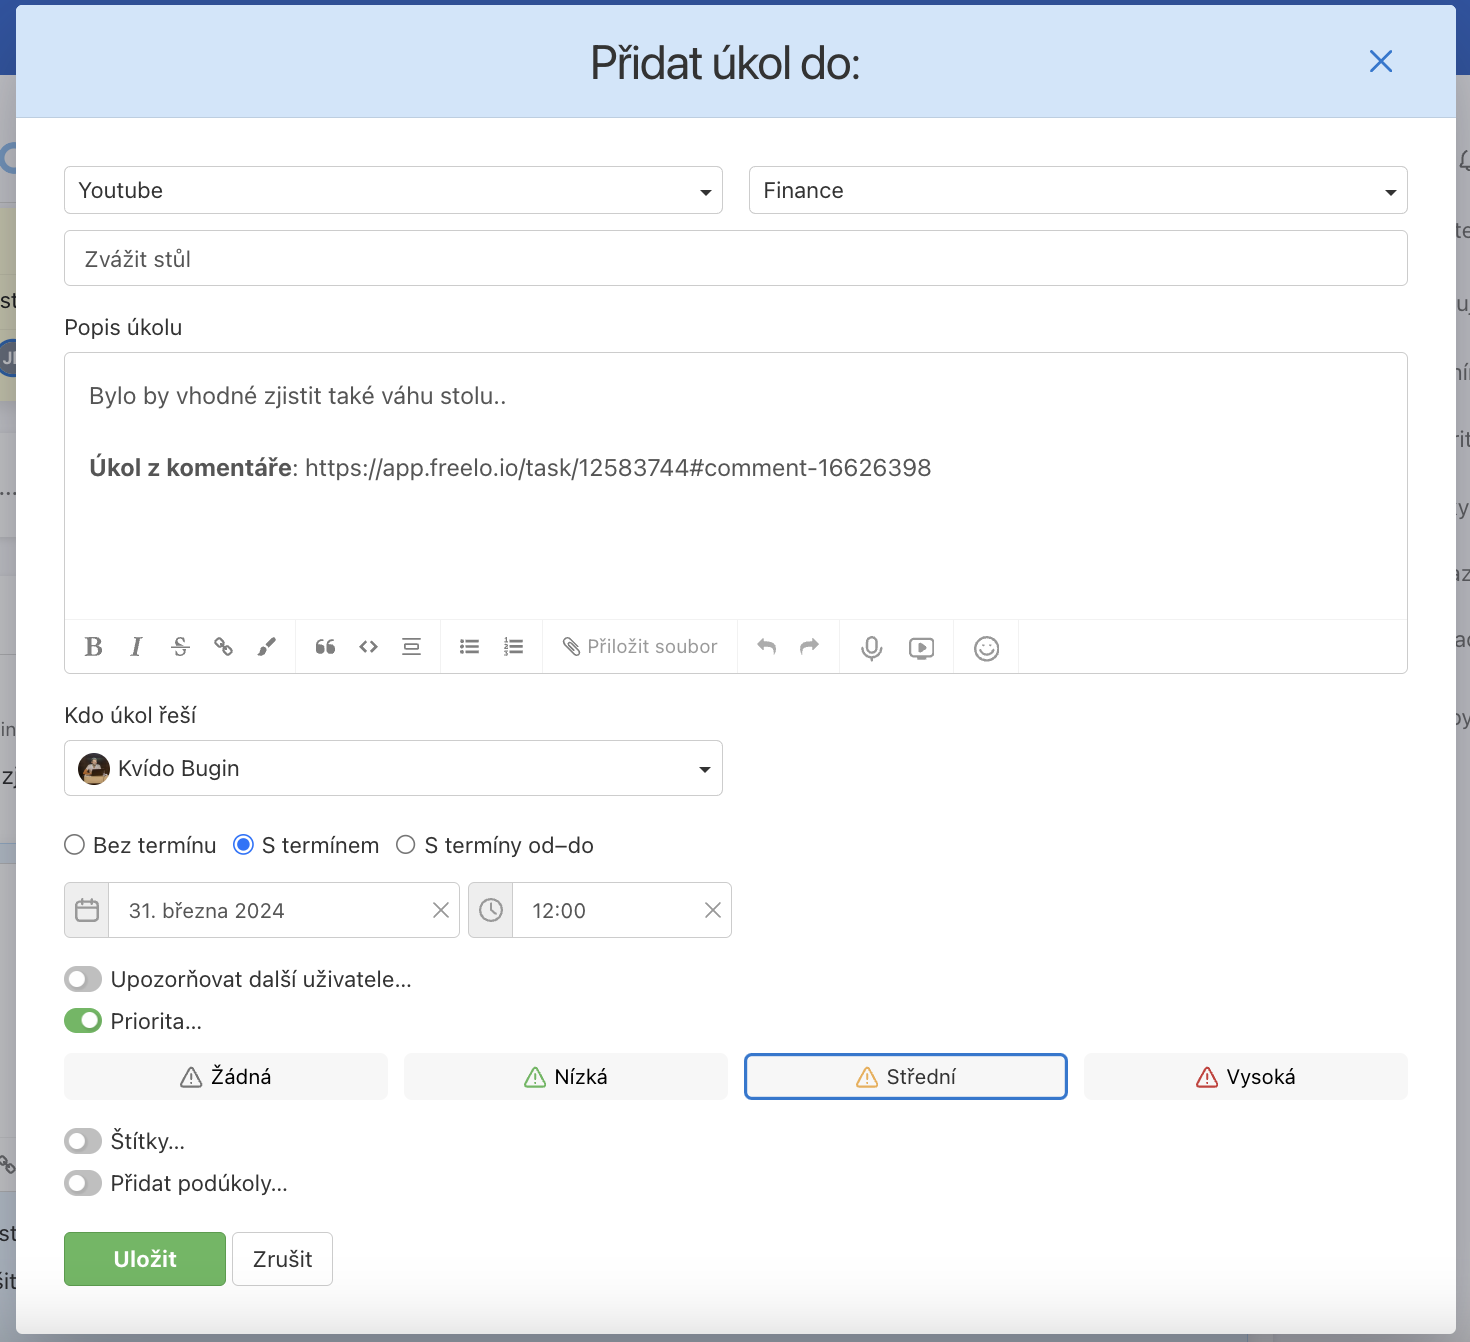Save the task with Uložit

coord(145,1259)
